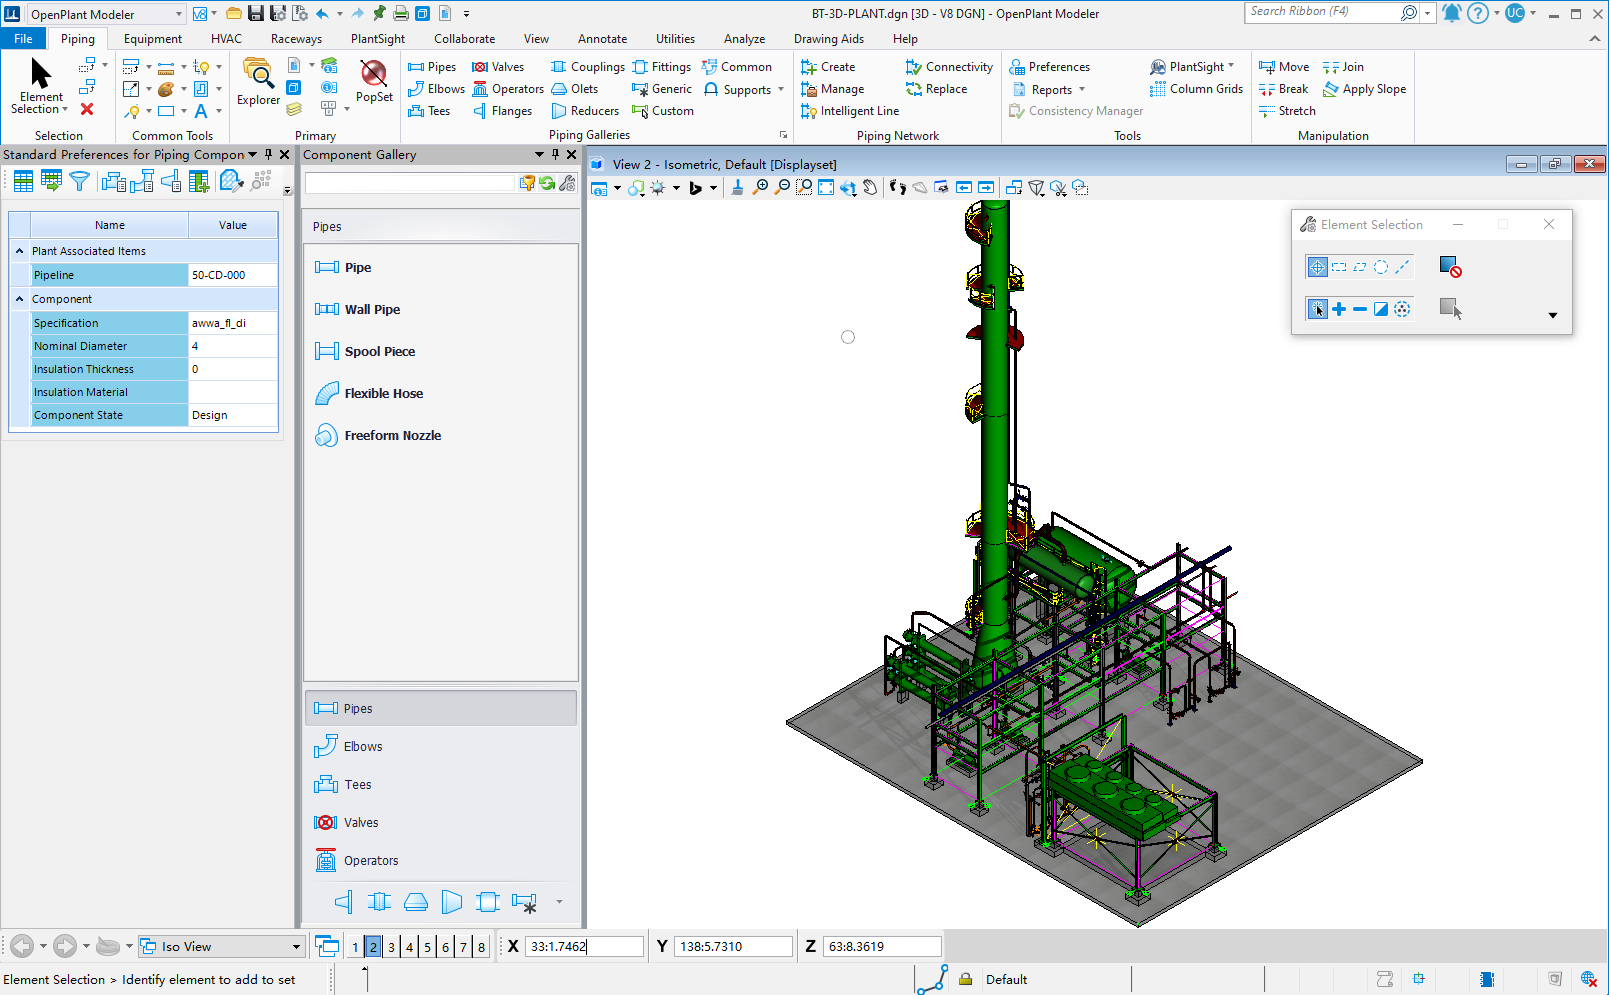Expand Element Selection extended settings arrow

coord(1552,315)
